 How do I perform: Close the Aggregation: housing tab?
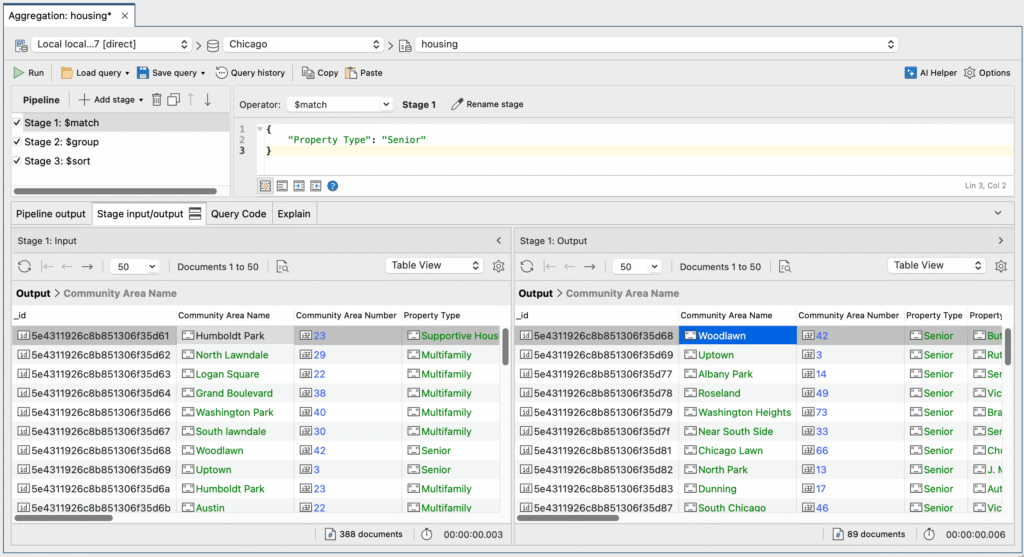pyautogui.click(x=125, y=16)
